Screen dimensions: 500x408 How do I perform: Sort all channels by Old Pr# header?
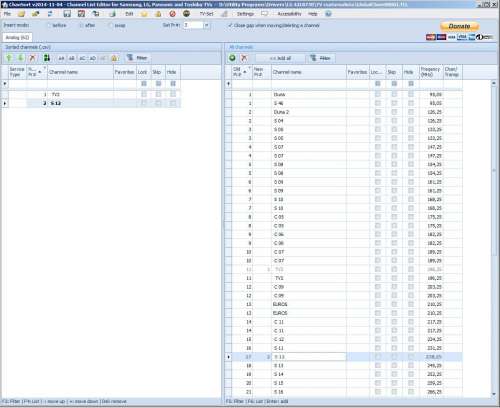click(x=242, y=72)
